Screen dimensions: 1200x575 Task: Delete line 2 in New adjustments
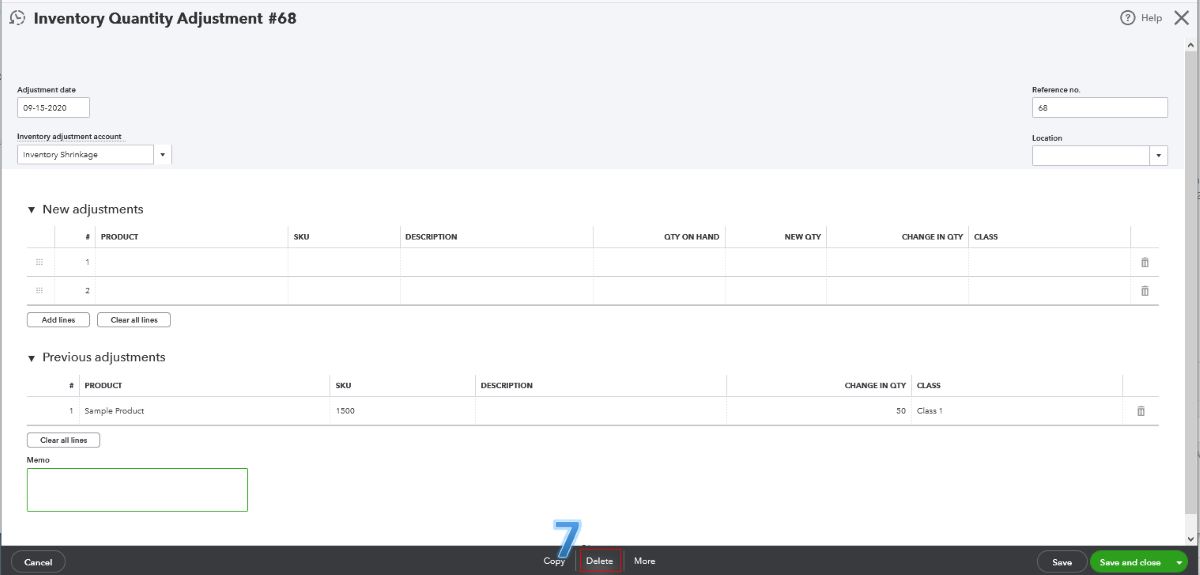[x=1145, y=291]
